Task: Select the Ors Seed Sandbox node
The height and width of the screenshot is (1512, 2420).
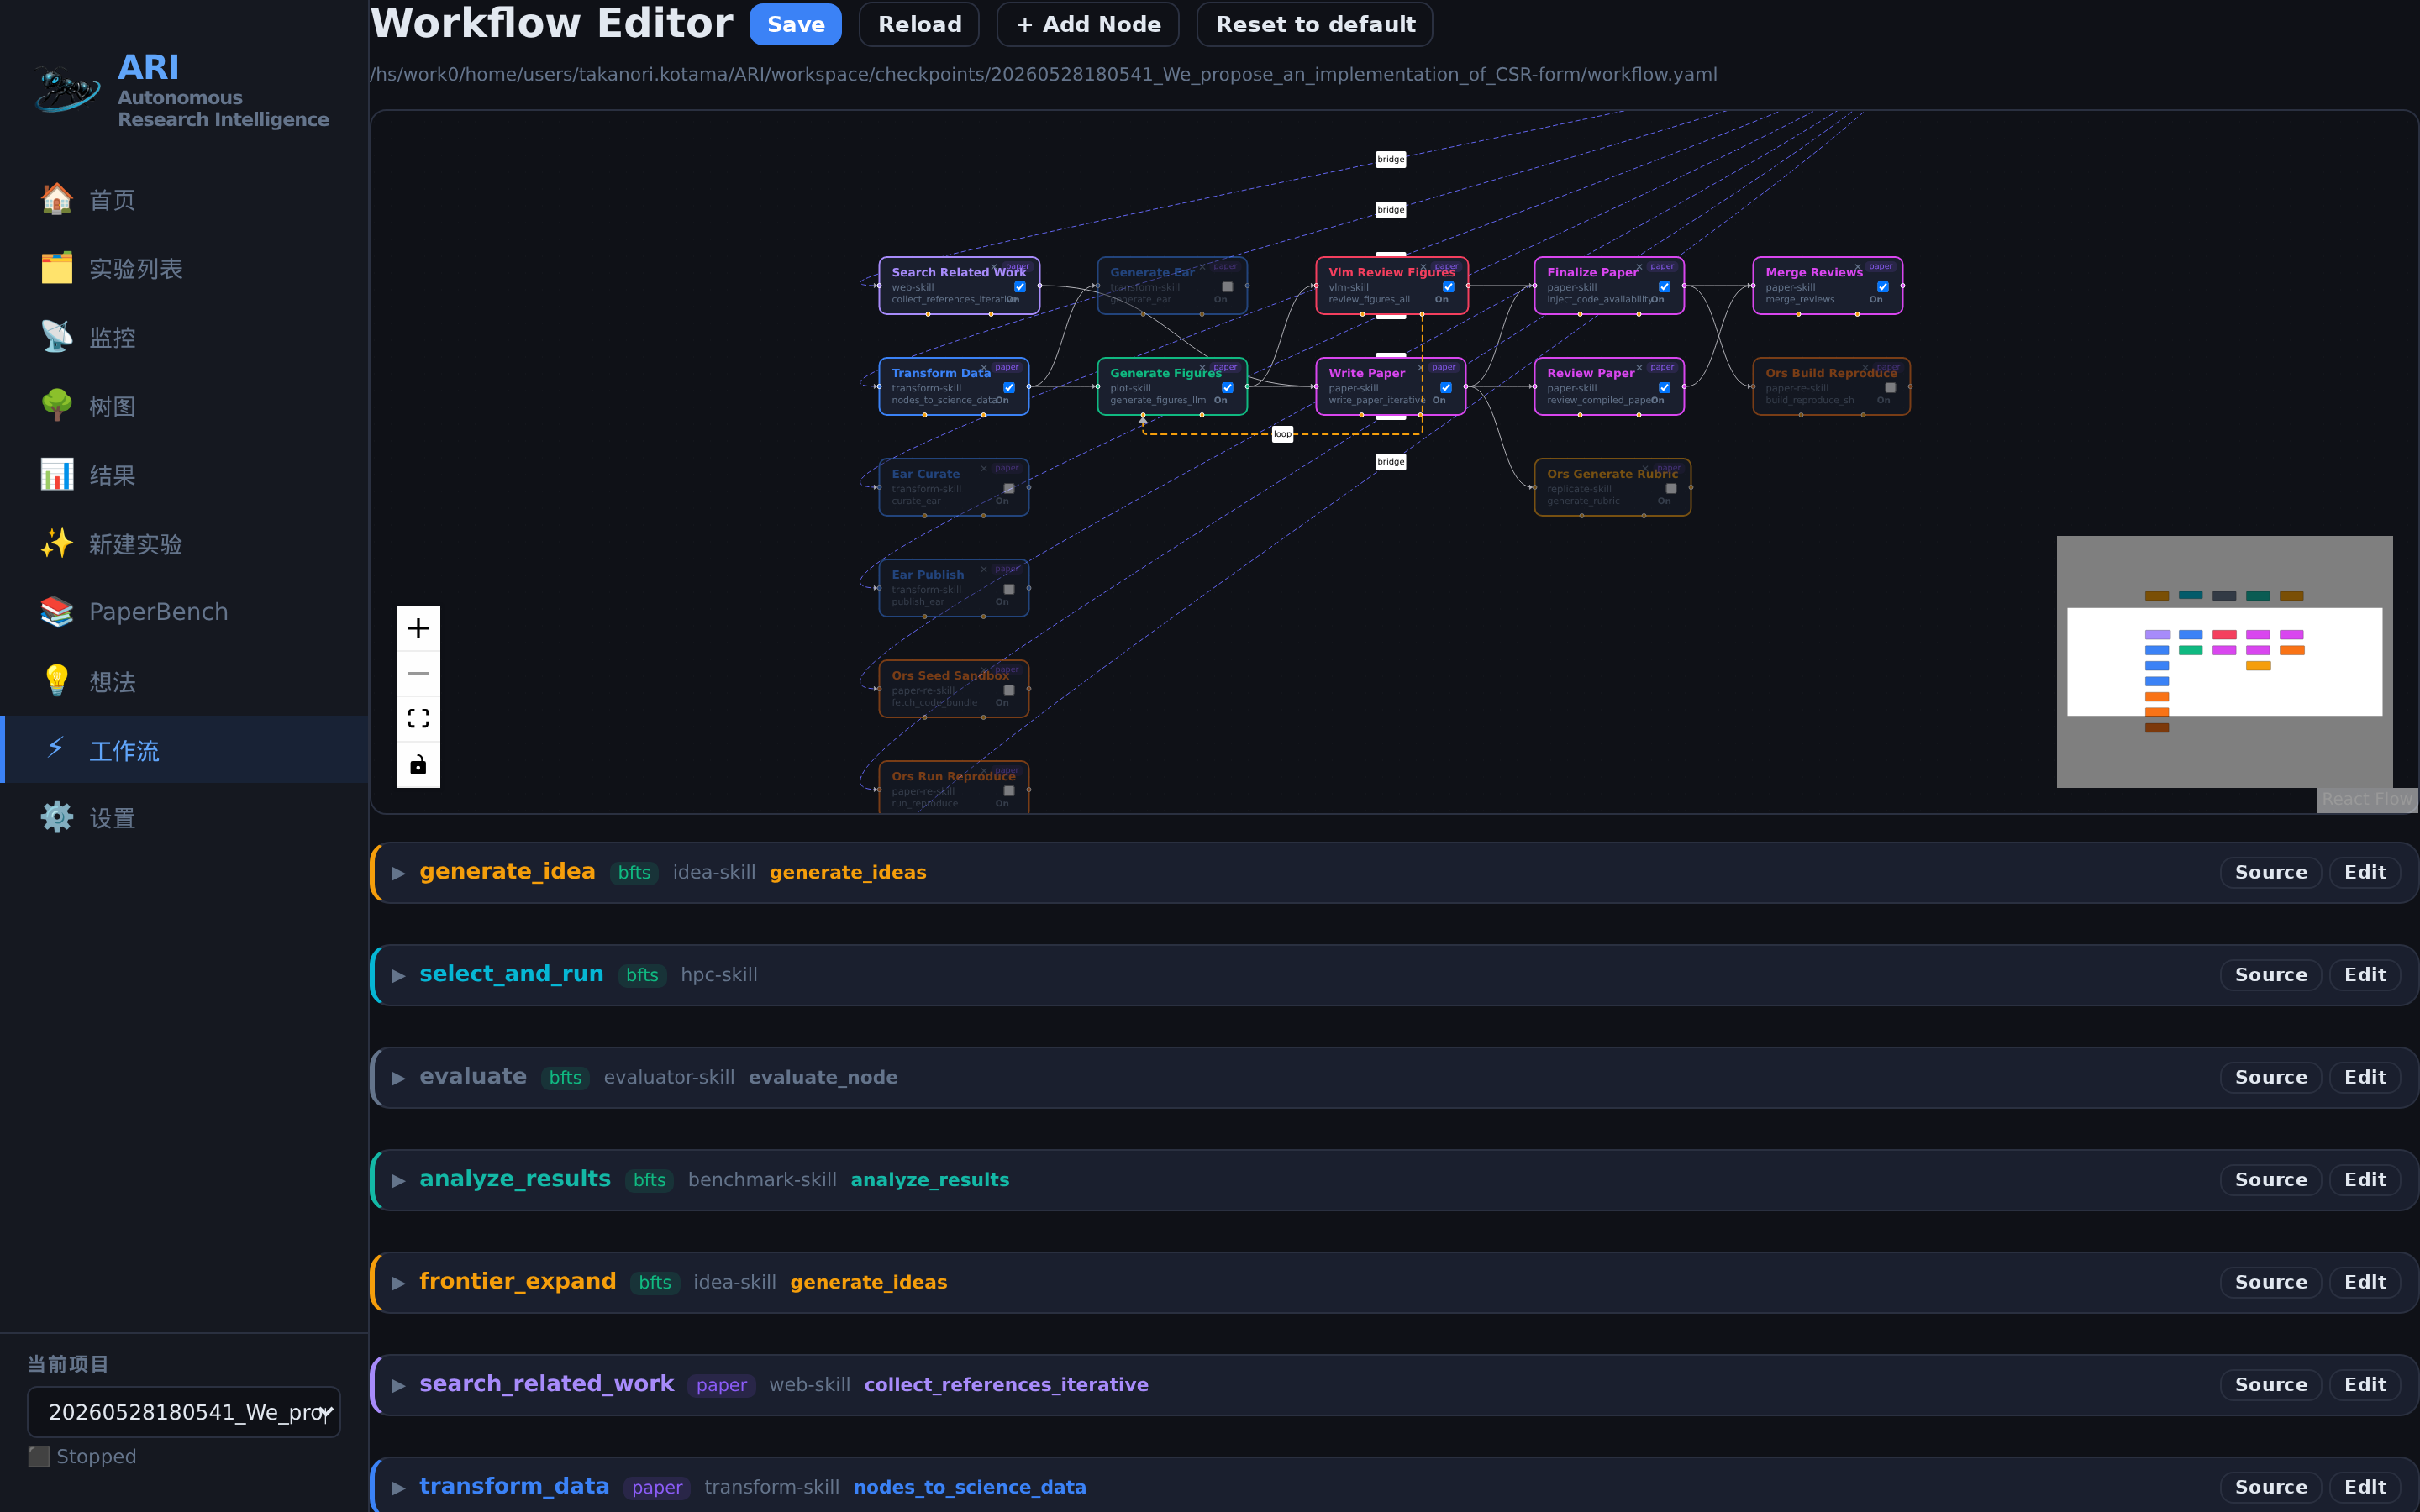Action: [953, 688]
